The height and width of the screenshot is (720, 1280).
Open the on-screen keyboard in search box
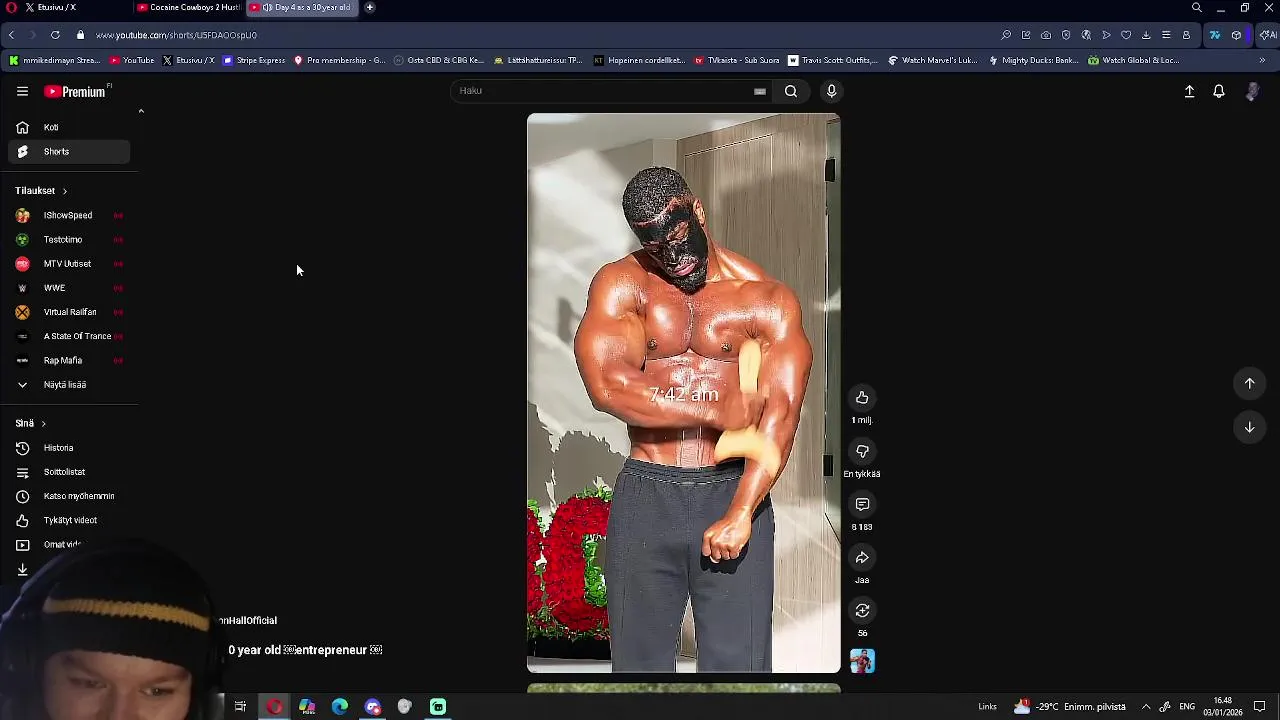pyautogui.click(x=760, y=91)
